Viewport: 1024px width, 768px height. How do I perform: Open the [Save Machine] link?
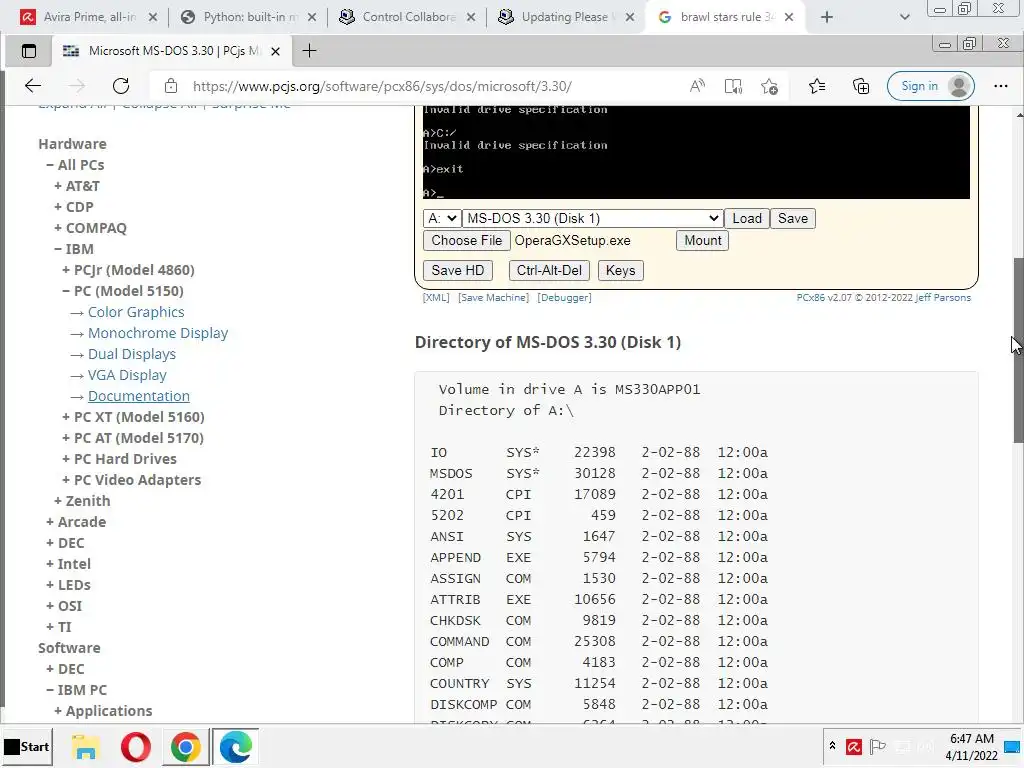point(493,298)
